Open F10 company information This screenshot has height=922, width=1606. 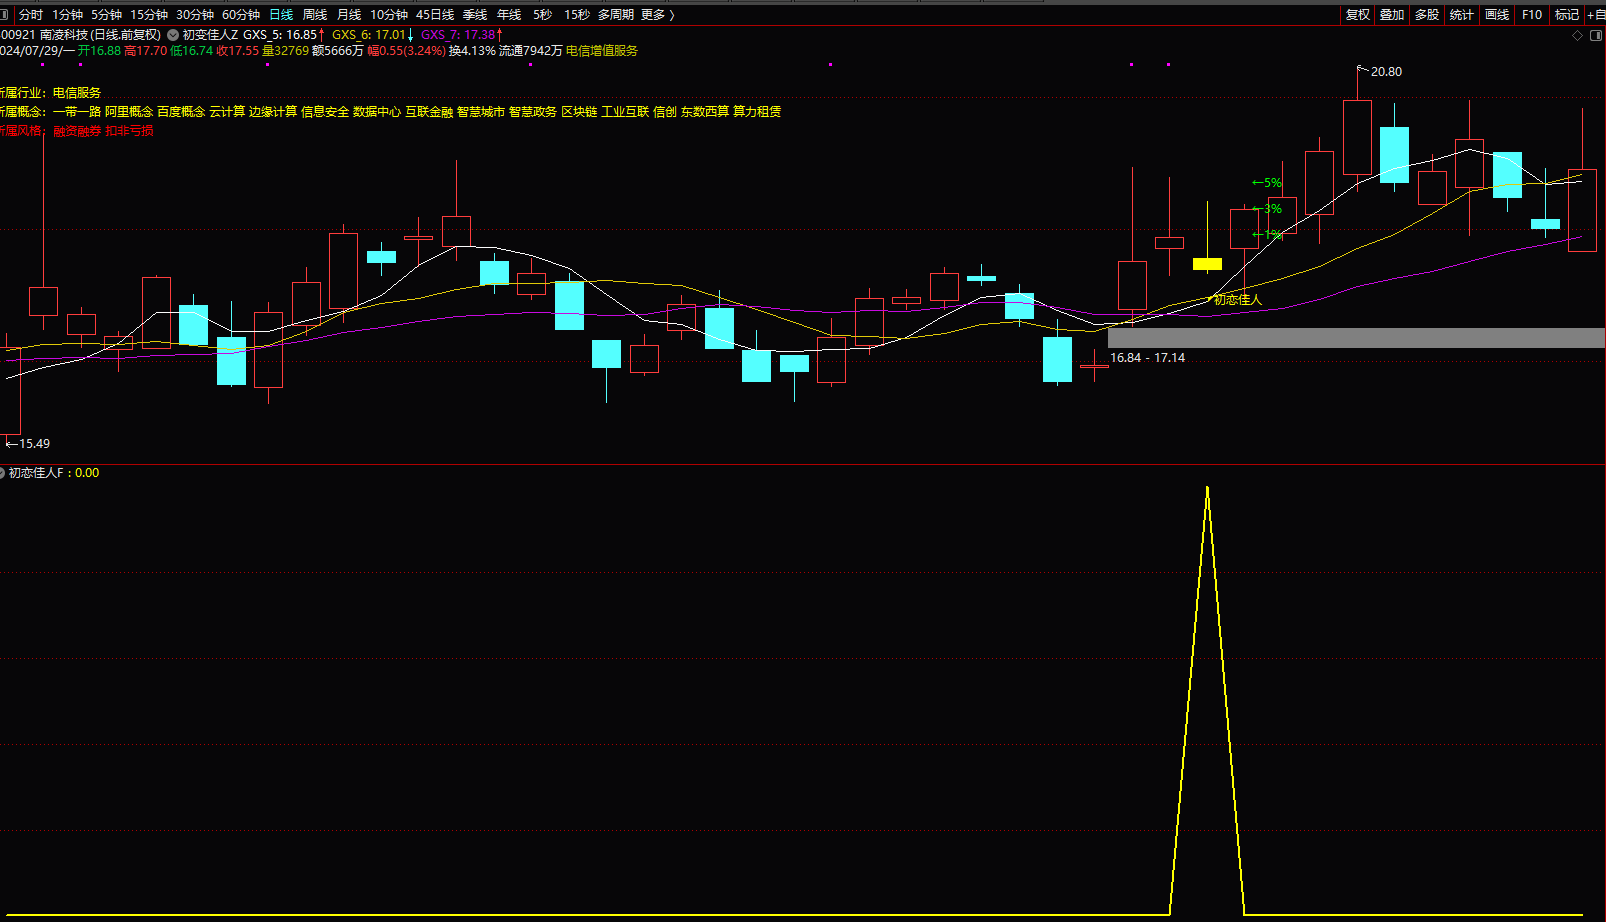[1532, 15]
